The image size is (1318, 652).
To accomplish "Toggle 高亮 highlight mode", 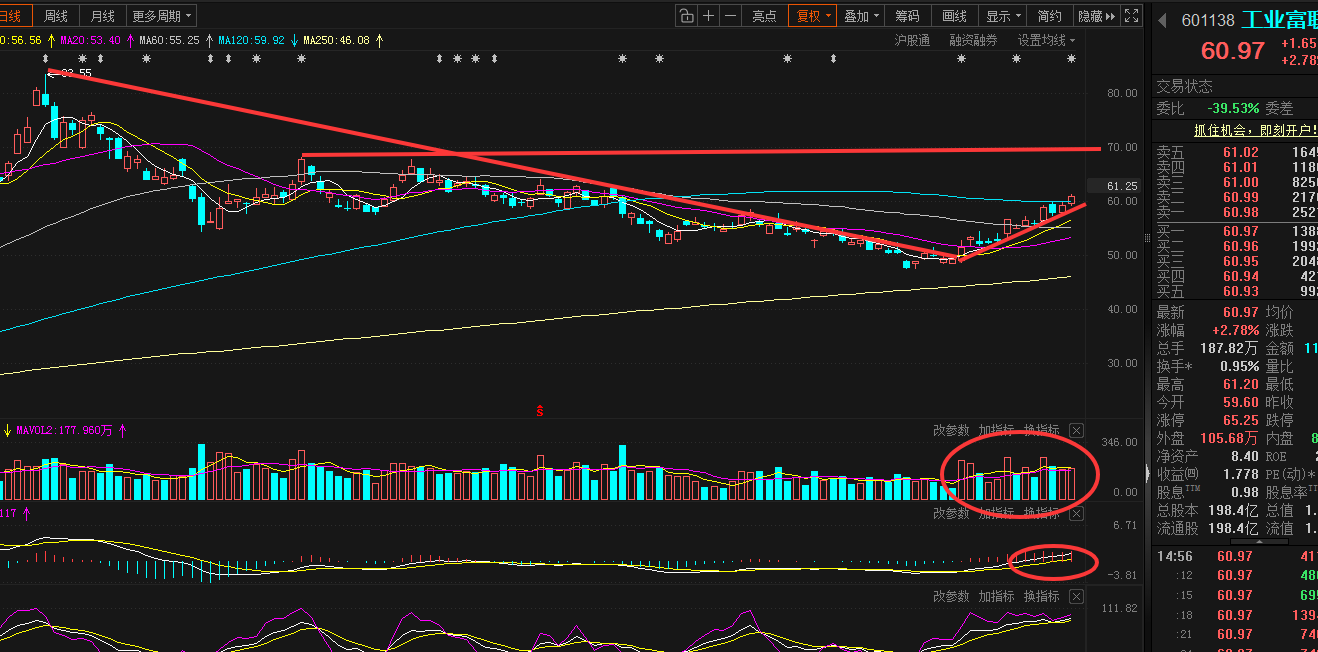I will point(764,16).
